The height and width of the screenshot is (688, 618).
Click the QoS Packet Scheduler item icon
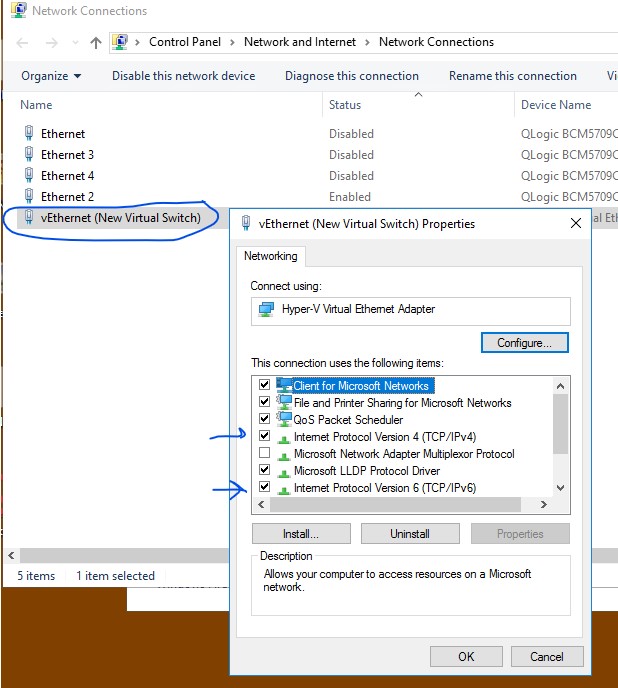[x=284, y=419]
